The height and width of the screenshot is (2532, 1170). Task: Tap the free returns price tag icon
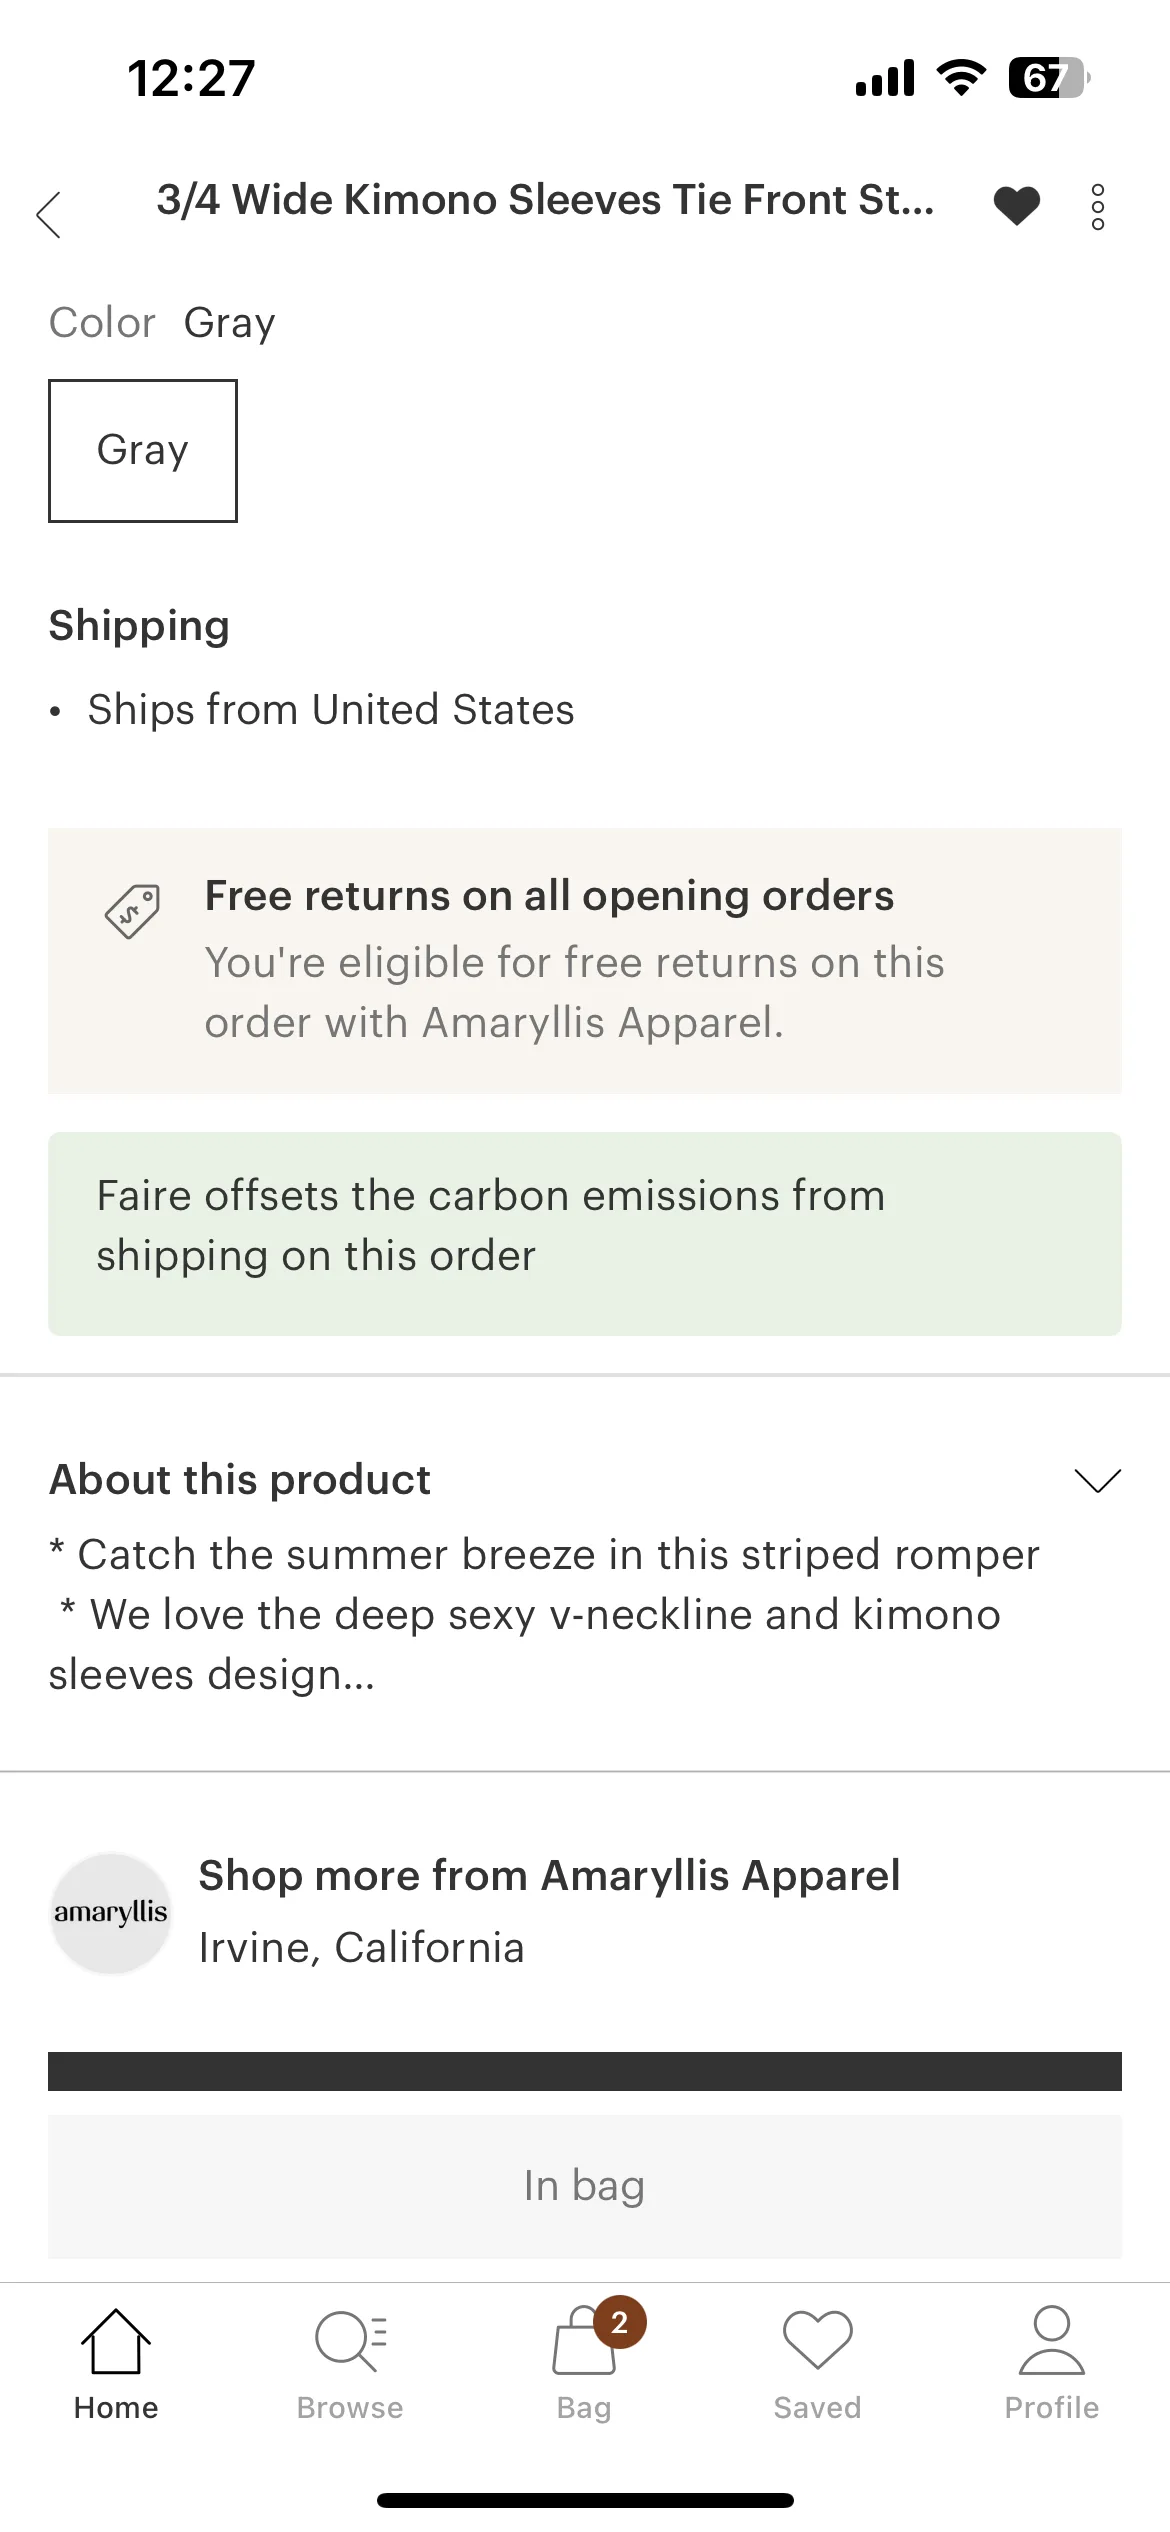[x=132, y=910]
